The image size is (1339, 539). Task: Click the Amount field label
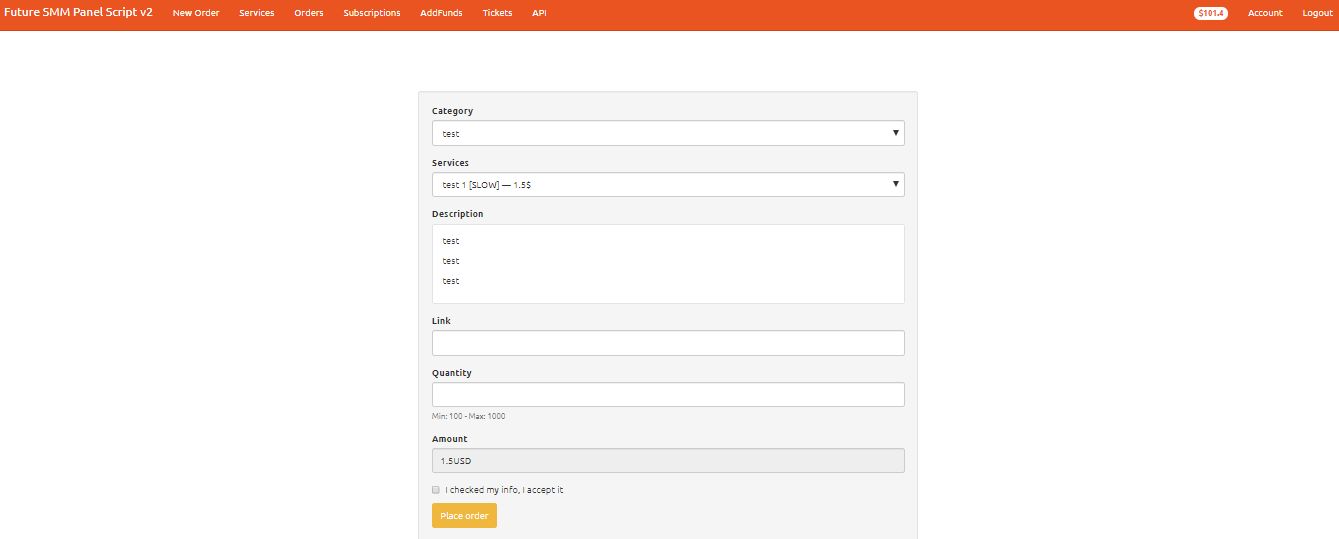450,439
